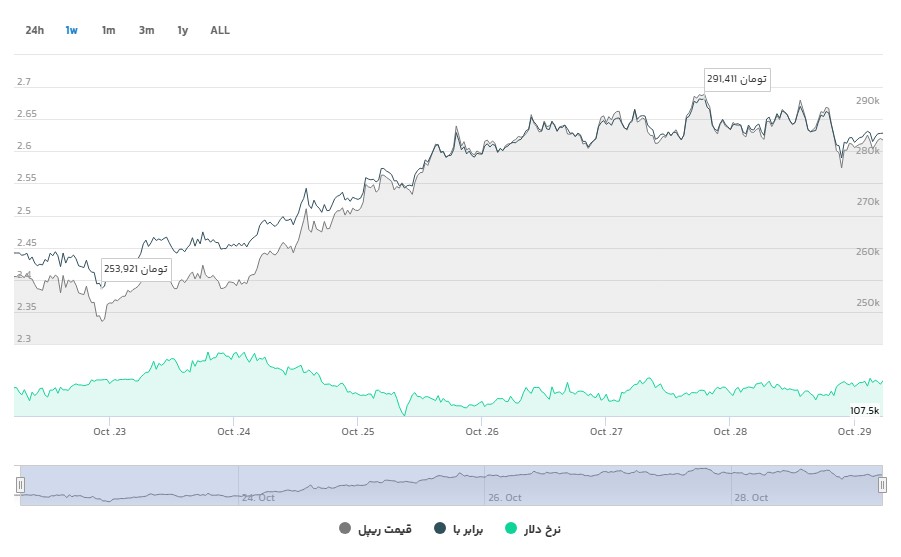Show ALL historical data
Viewport: 901px width, 557px height.
tap(220, 30)
